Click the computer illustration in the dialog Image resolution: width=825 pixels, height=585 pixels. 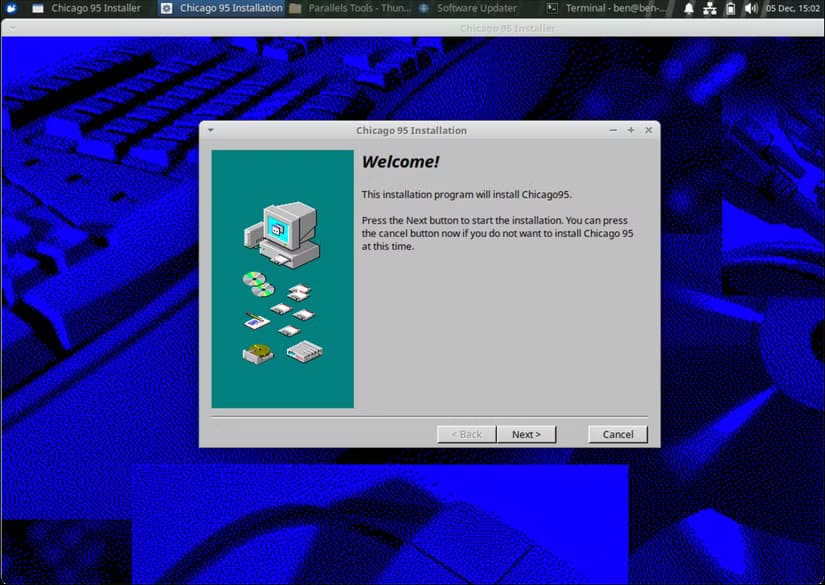pos(282,235)
